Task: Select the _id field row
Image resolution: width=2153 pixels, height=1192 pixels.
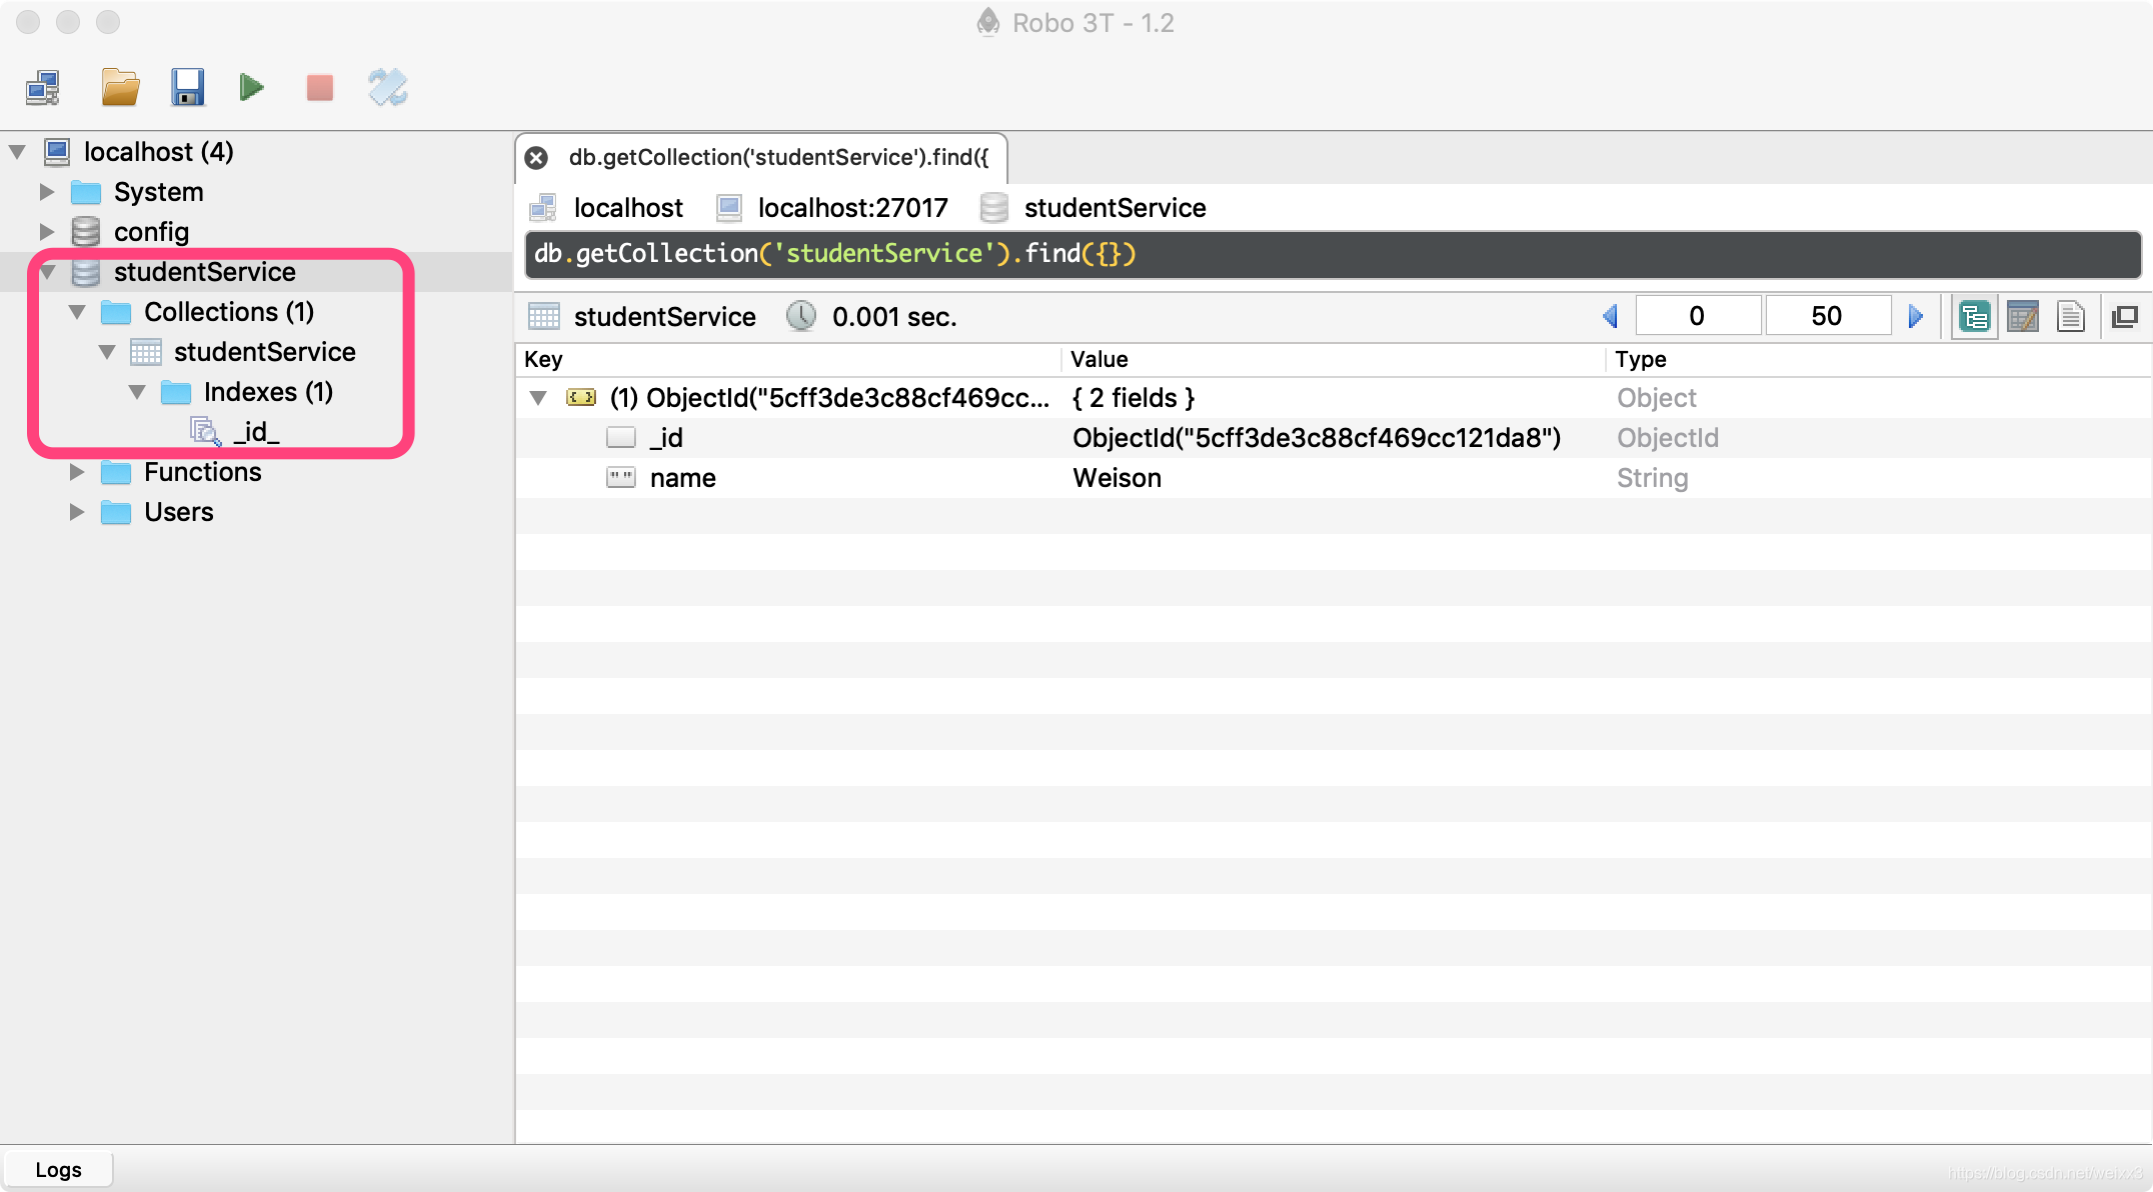Action: pos(1333,438)
